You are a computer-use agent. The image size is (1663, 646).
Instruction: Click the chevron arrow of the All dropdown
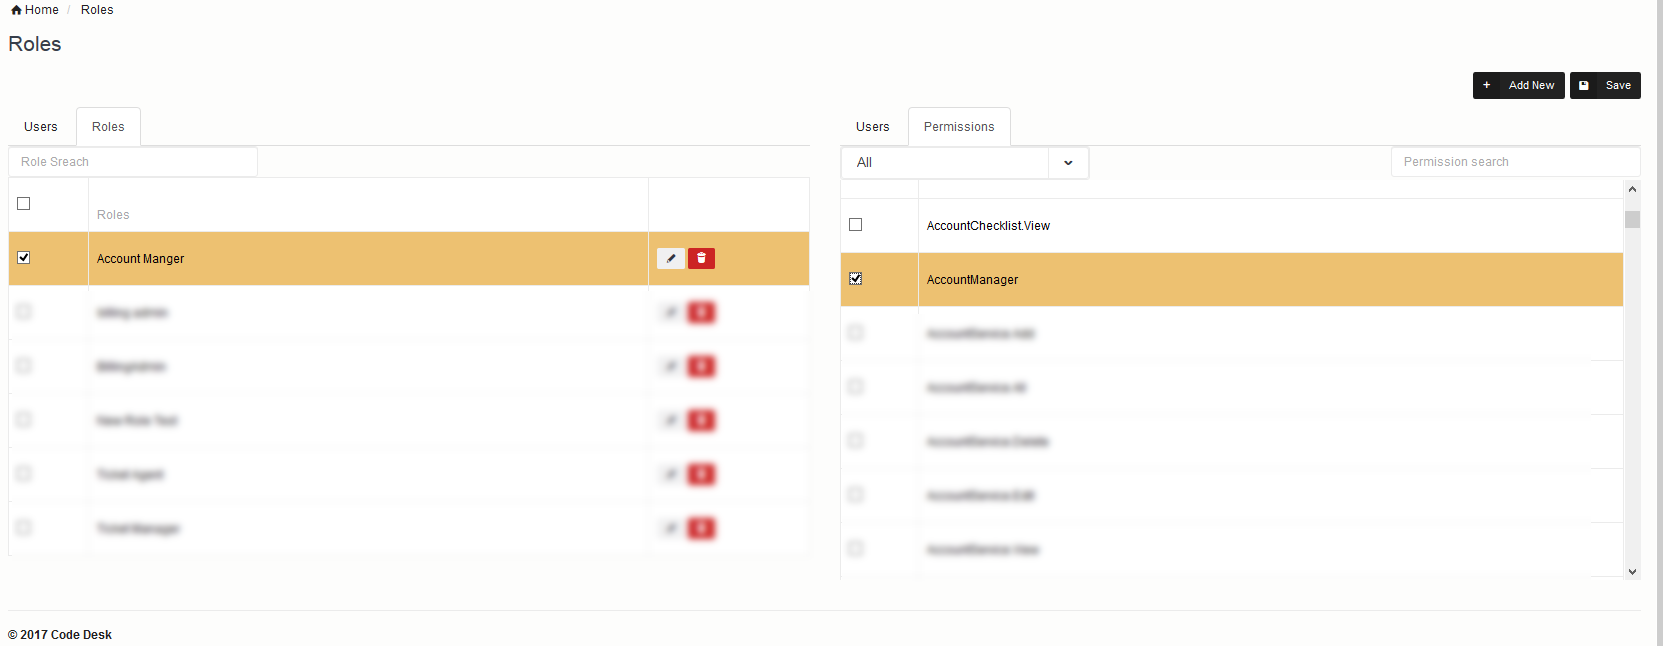coord(1068,163)
